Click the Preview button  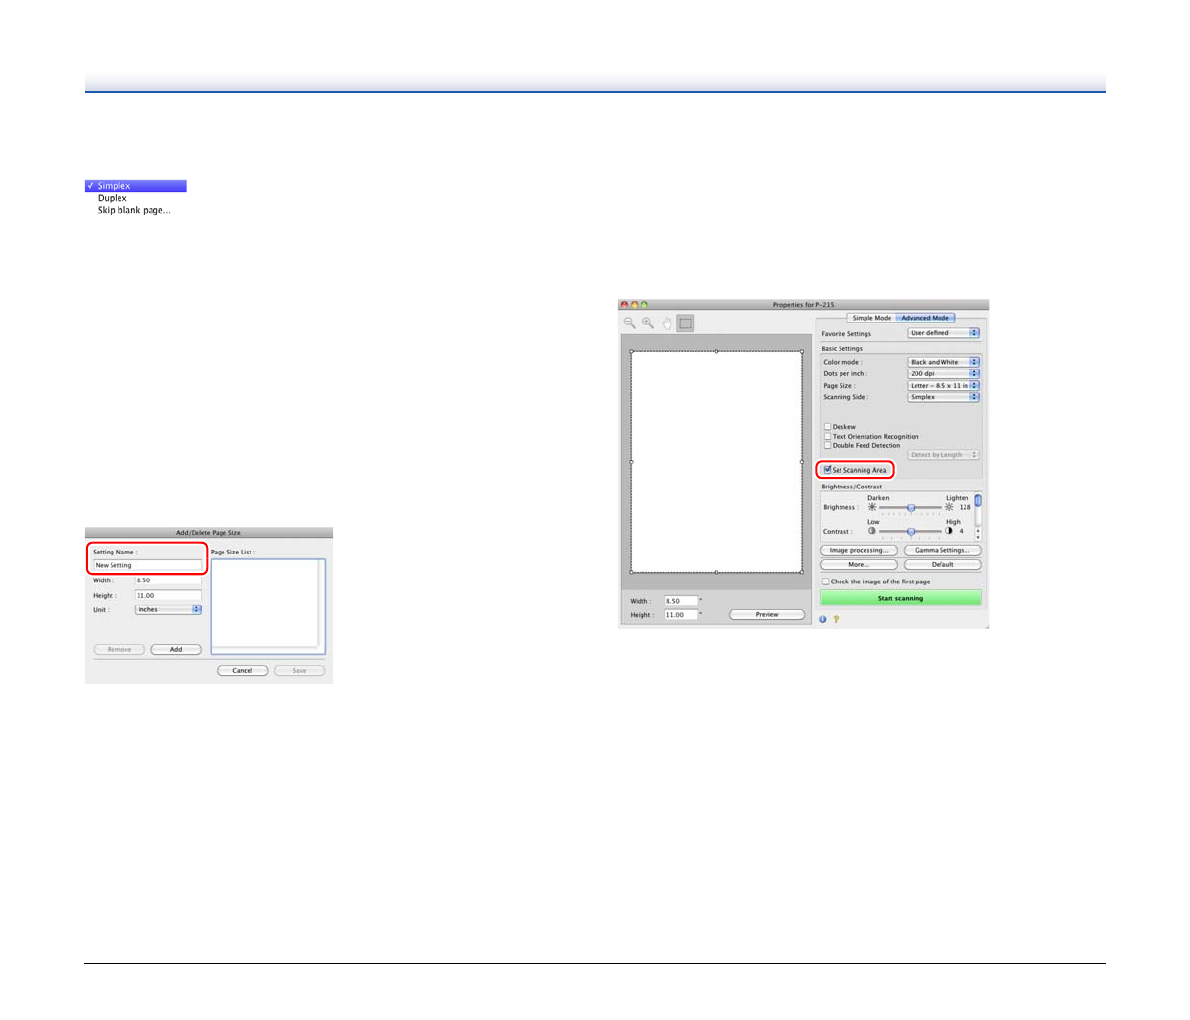click(767, 614)
